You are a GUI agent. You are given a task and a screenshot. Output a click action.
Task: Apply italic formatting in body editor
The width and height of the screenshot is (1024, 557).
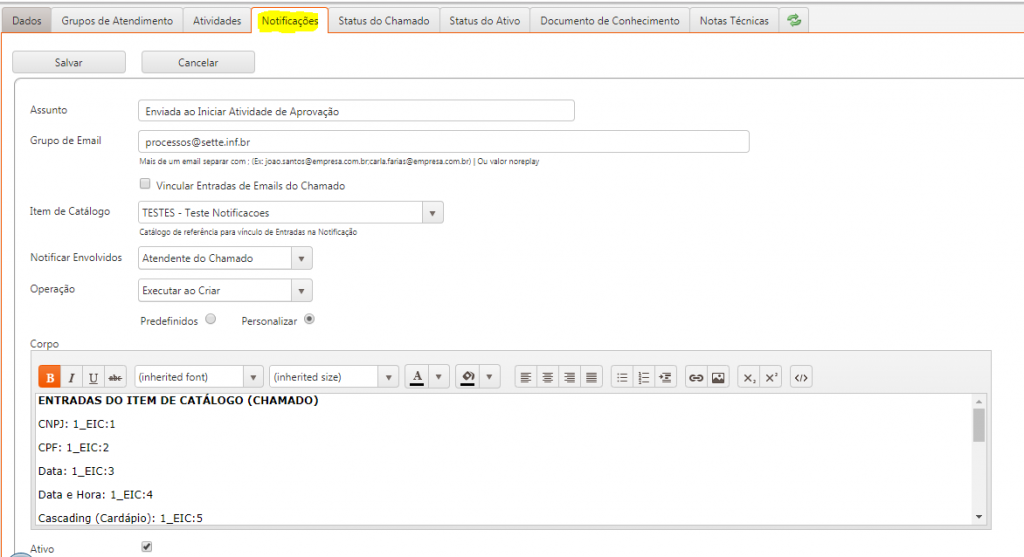(x=71, y=377)
